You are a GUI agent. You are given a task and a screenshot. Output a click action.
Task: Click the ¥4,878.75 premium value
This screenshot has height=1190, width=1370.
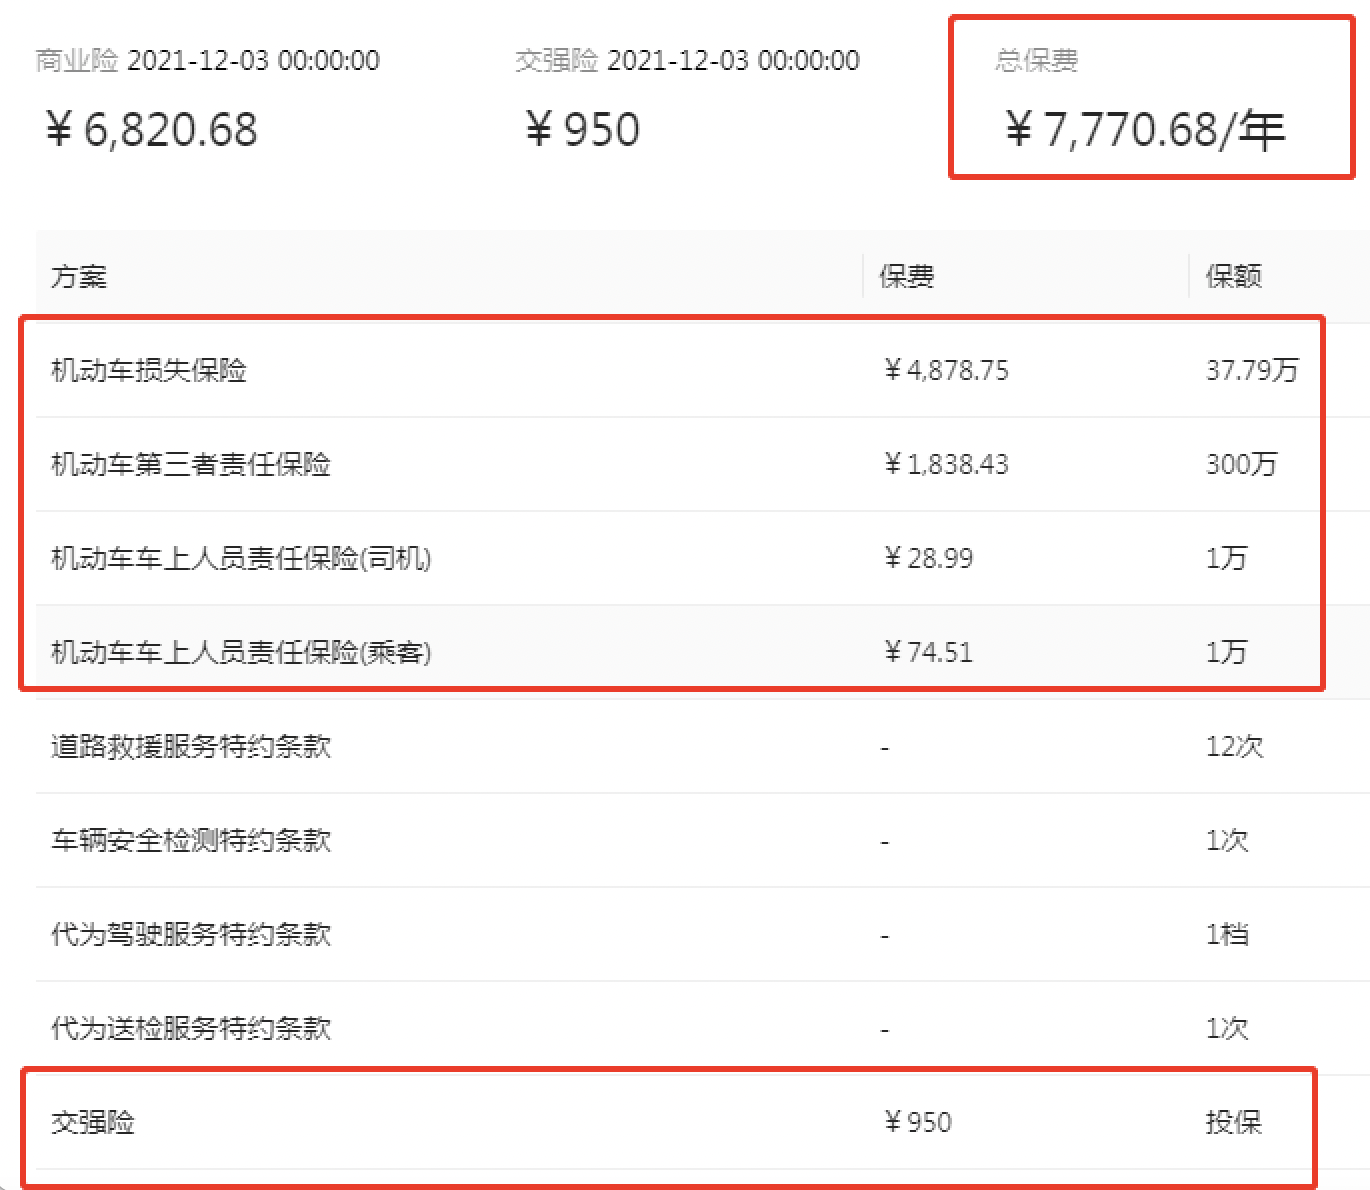tap(946, 371)
